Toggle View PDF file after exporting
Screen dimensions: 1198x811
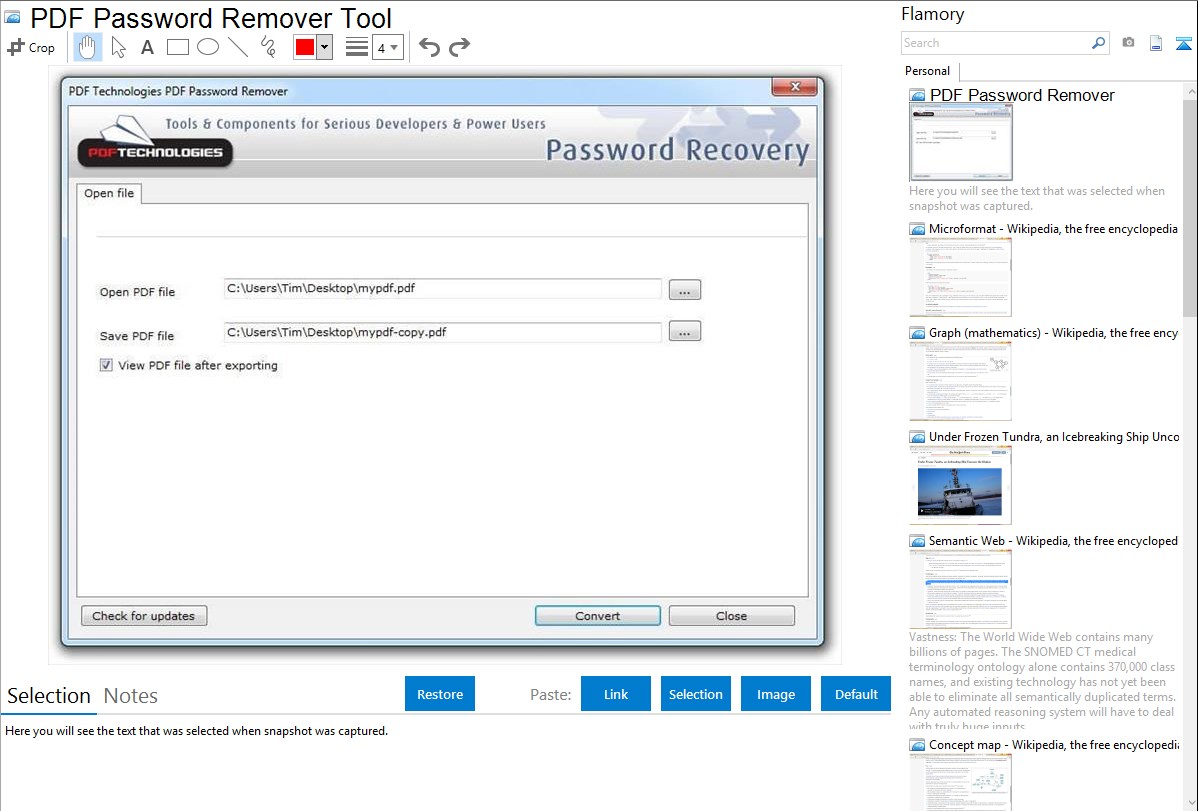[x=105, y=365]
